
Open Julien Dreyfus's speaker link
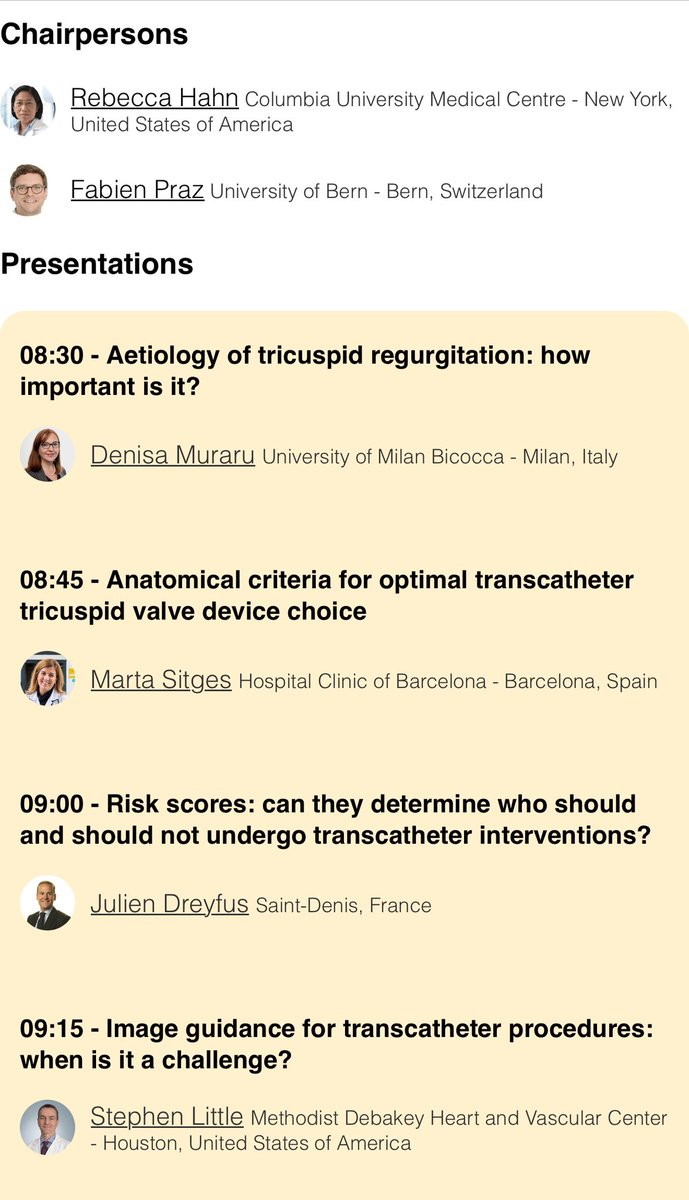coord(169,904)
